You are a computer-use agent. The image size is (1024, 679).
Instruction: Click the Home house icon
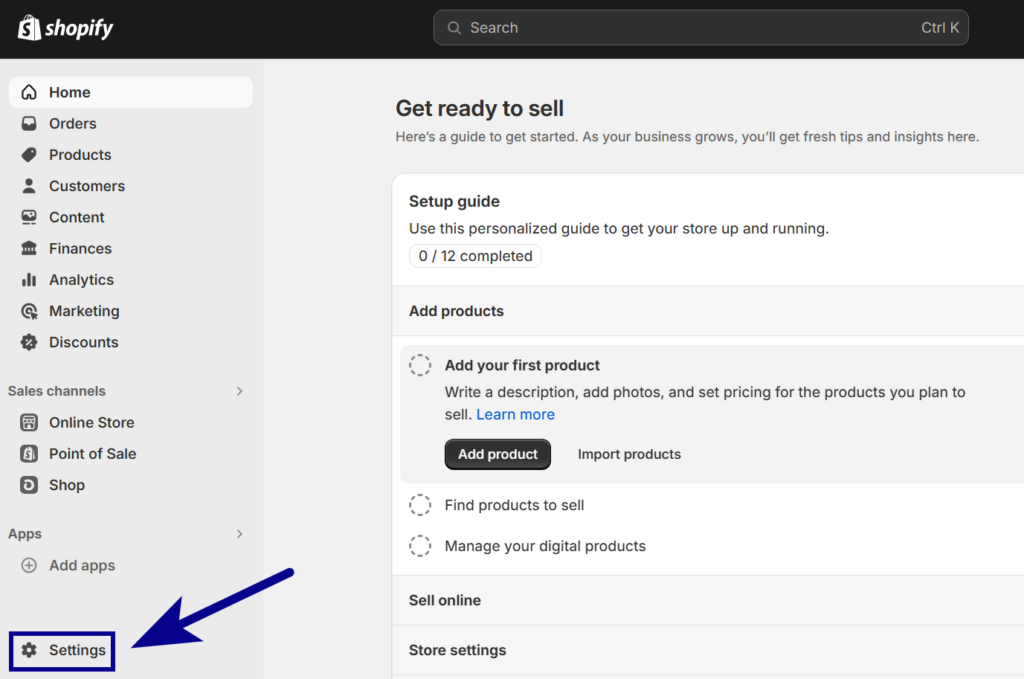tap(29, 92)
